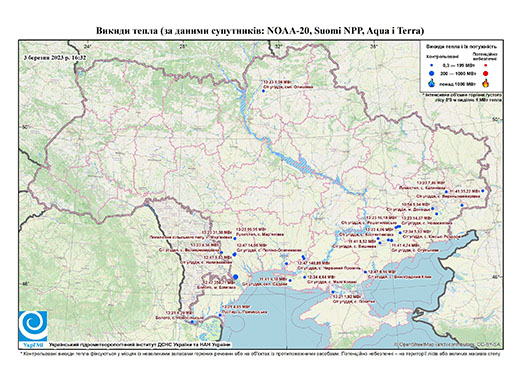The height and width of the screenshot is (368, 520).
Task: Click the blue marker at Ukraine's far eastern border
Action: pyautogui.click(x=483, y=190)
